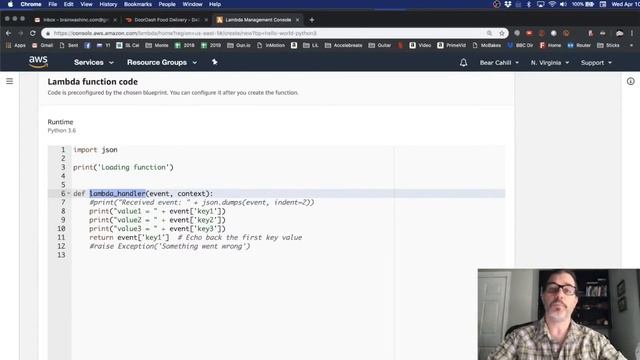This screenshot has width=640, height=360.
Task: Open the View menu
Action: [86, 4]
